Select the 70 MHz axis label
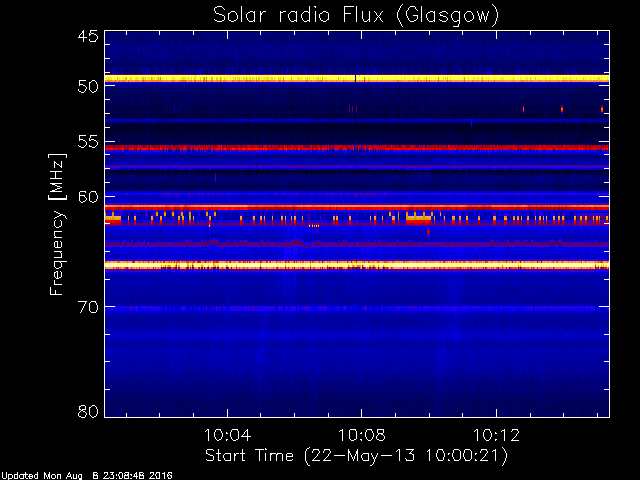Screen dimensions: 640x480 pos(88,307)
